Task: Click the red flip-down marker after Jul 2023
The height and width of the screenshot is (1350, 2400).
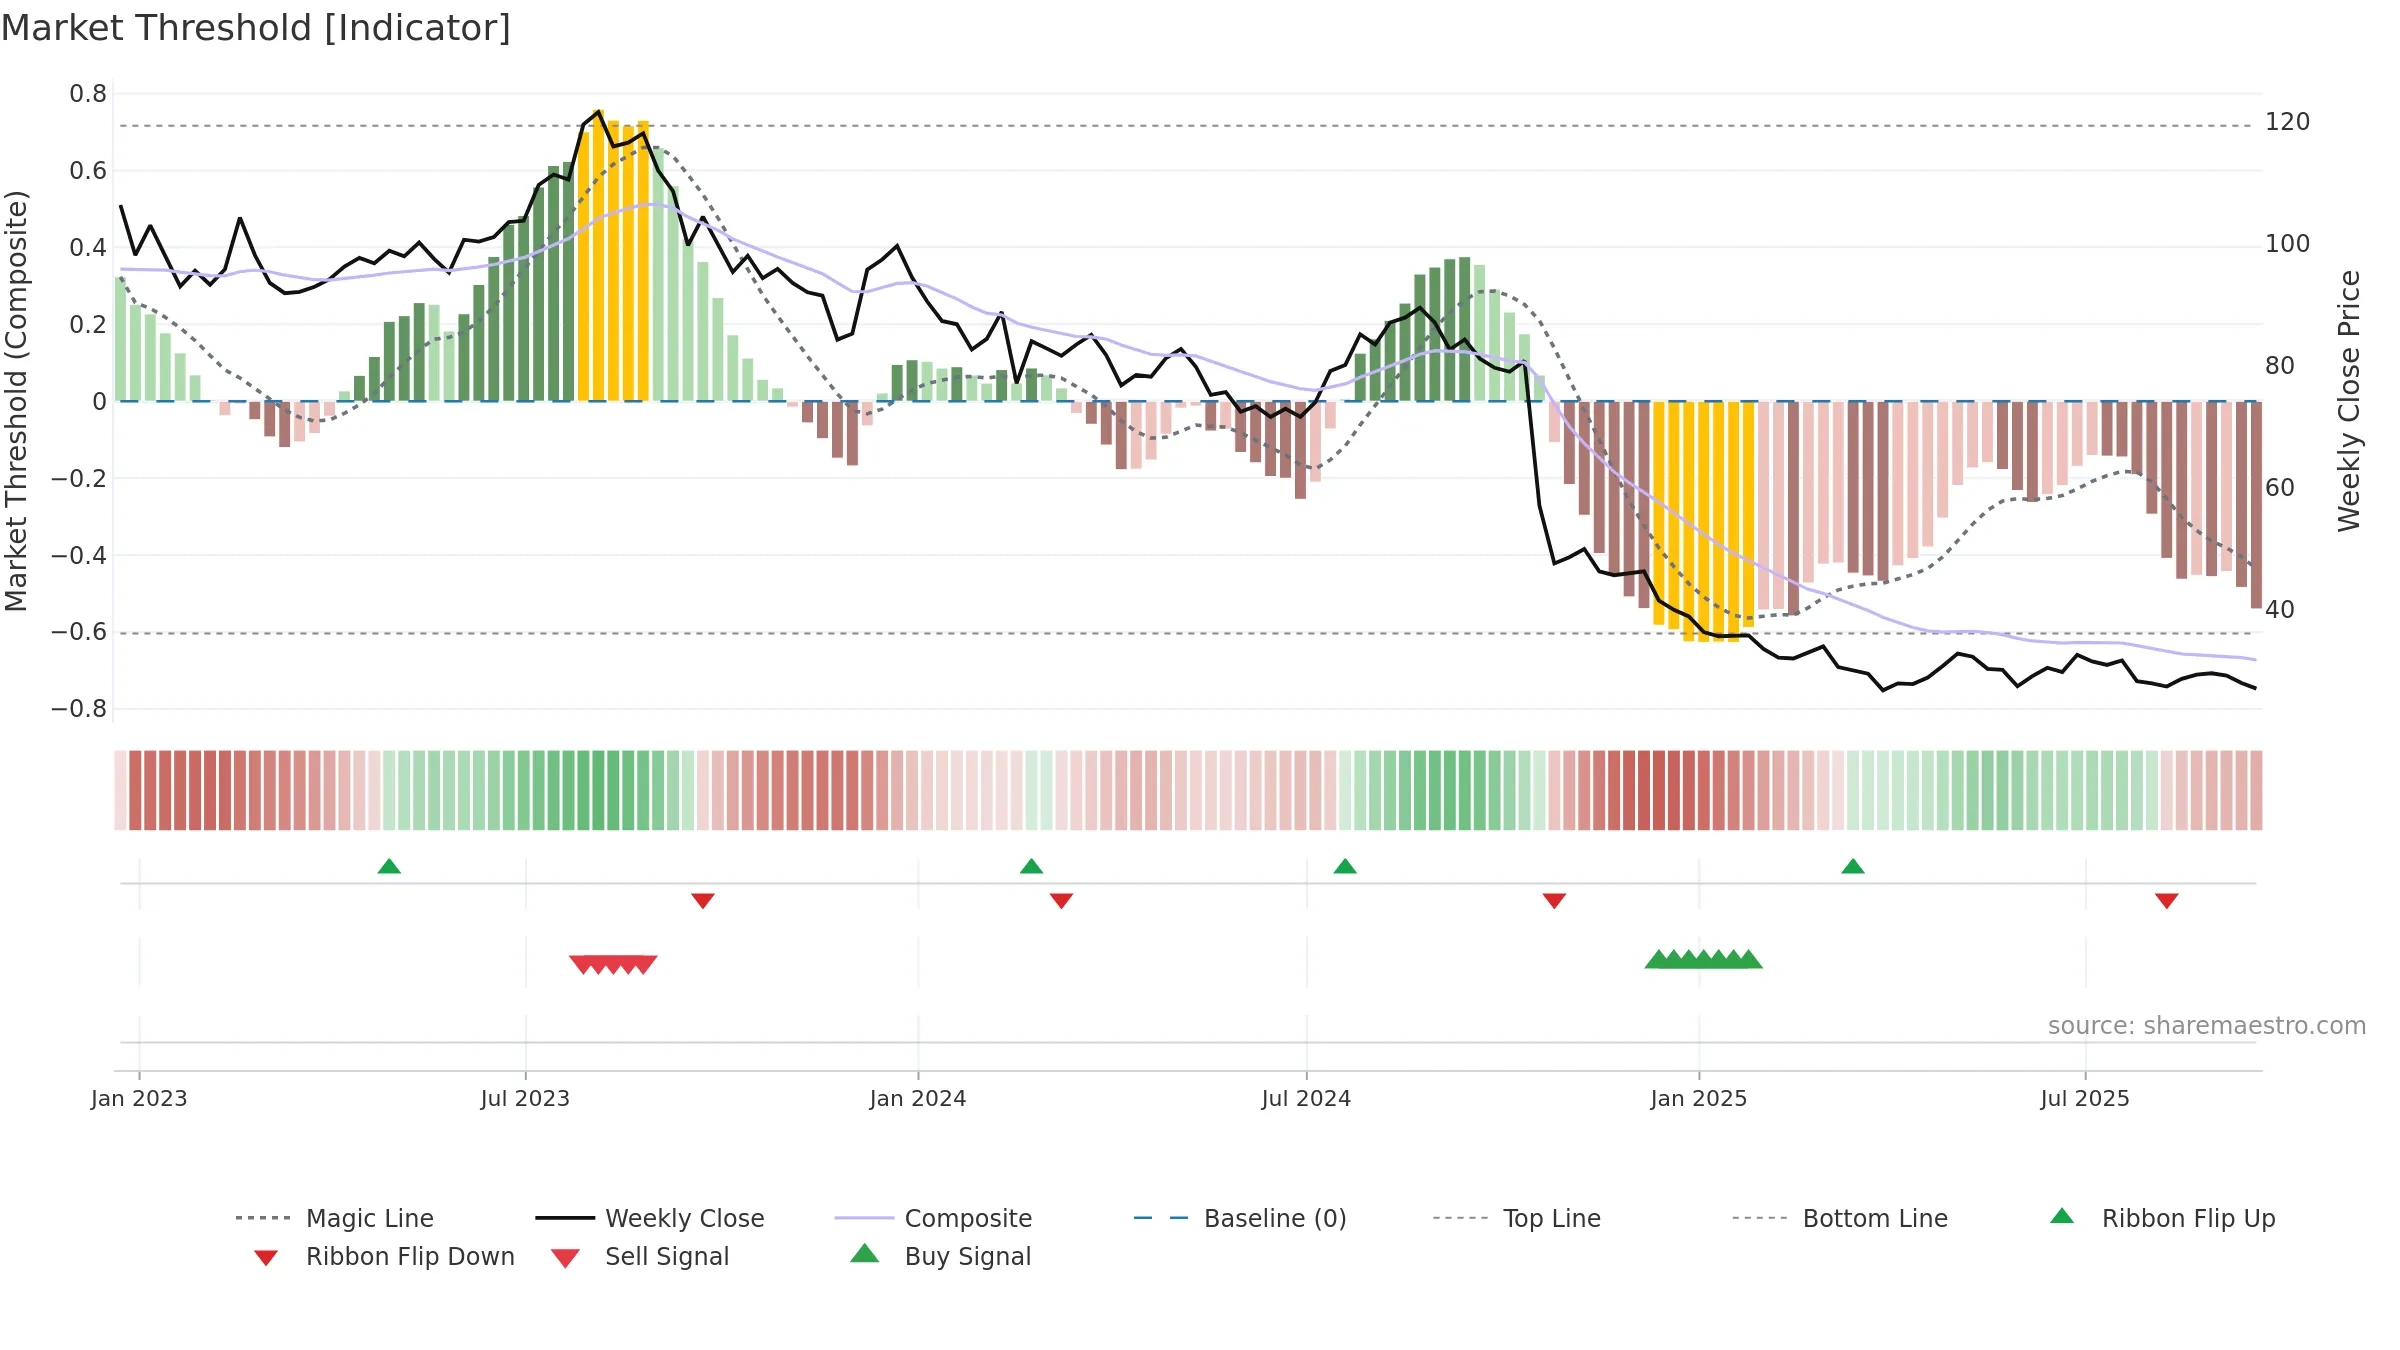Action: pyautogui.click(x=703, y=901)
